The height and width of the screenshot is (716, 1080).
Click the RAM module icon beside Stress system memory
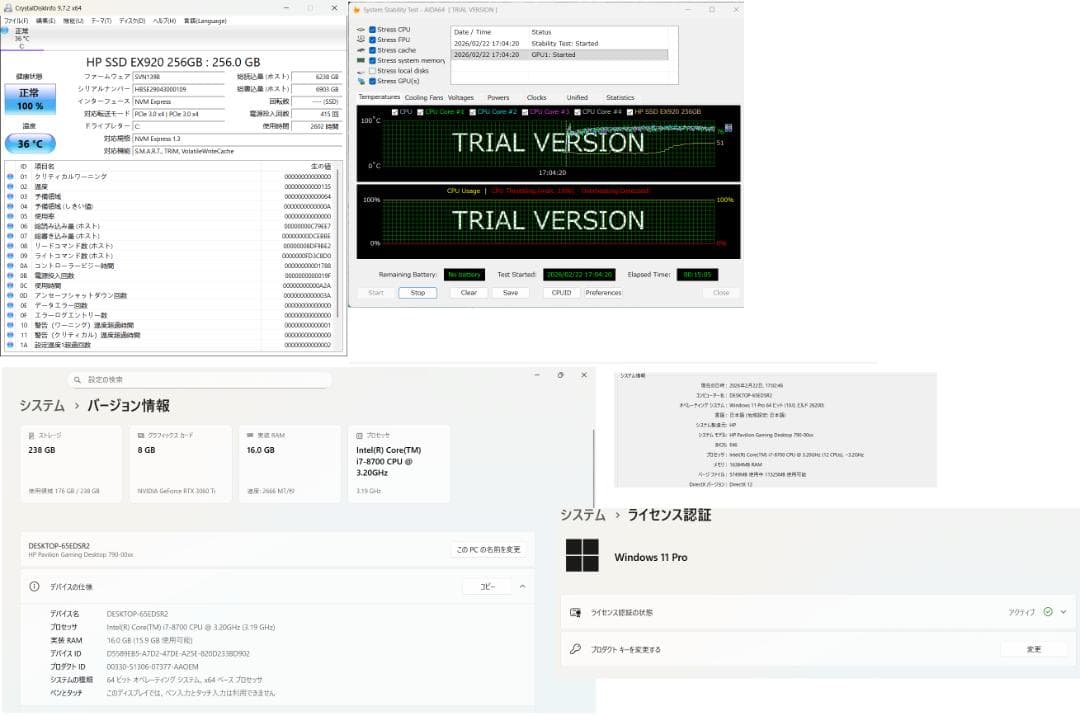coord(361,61)
